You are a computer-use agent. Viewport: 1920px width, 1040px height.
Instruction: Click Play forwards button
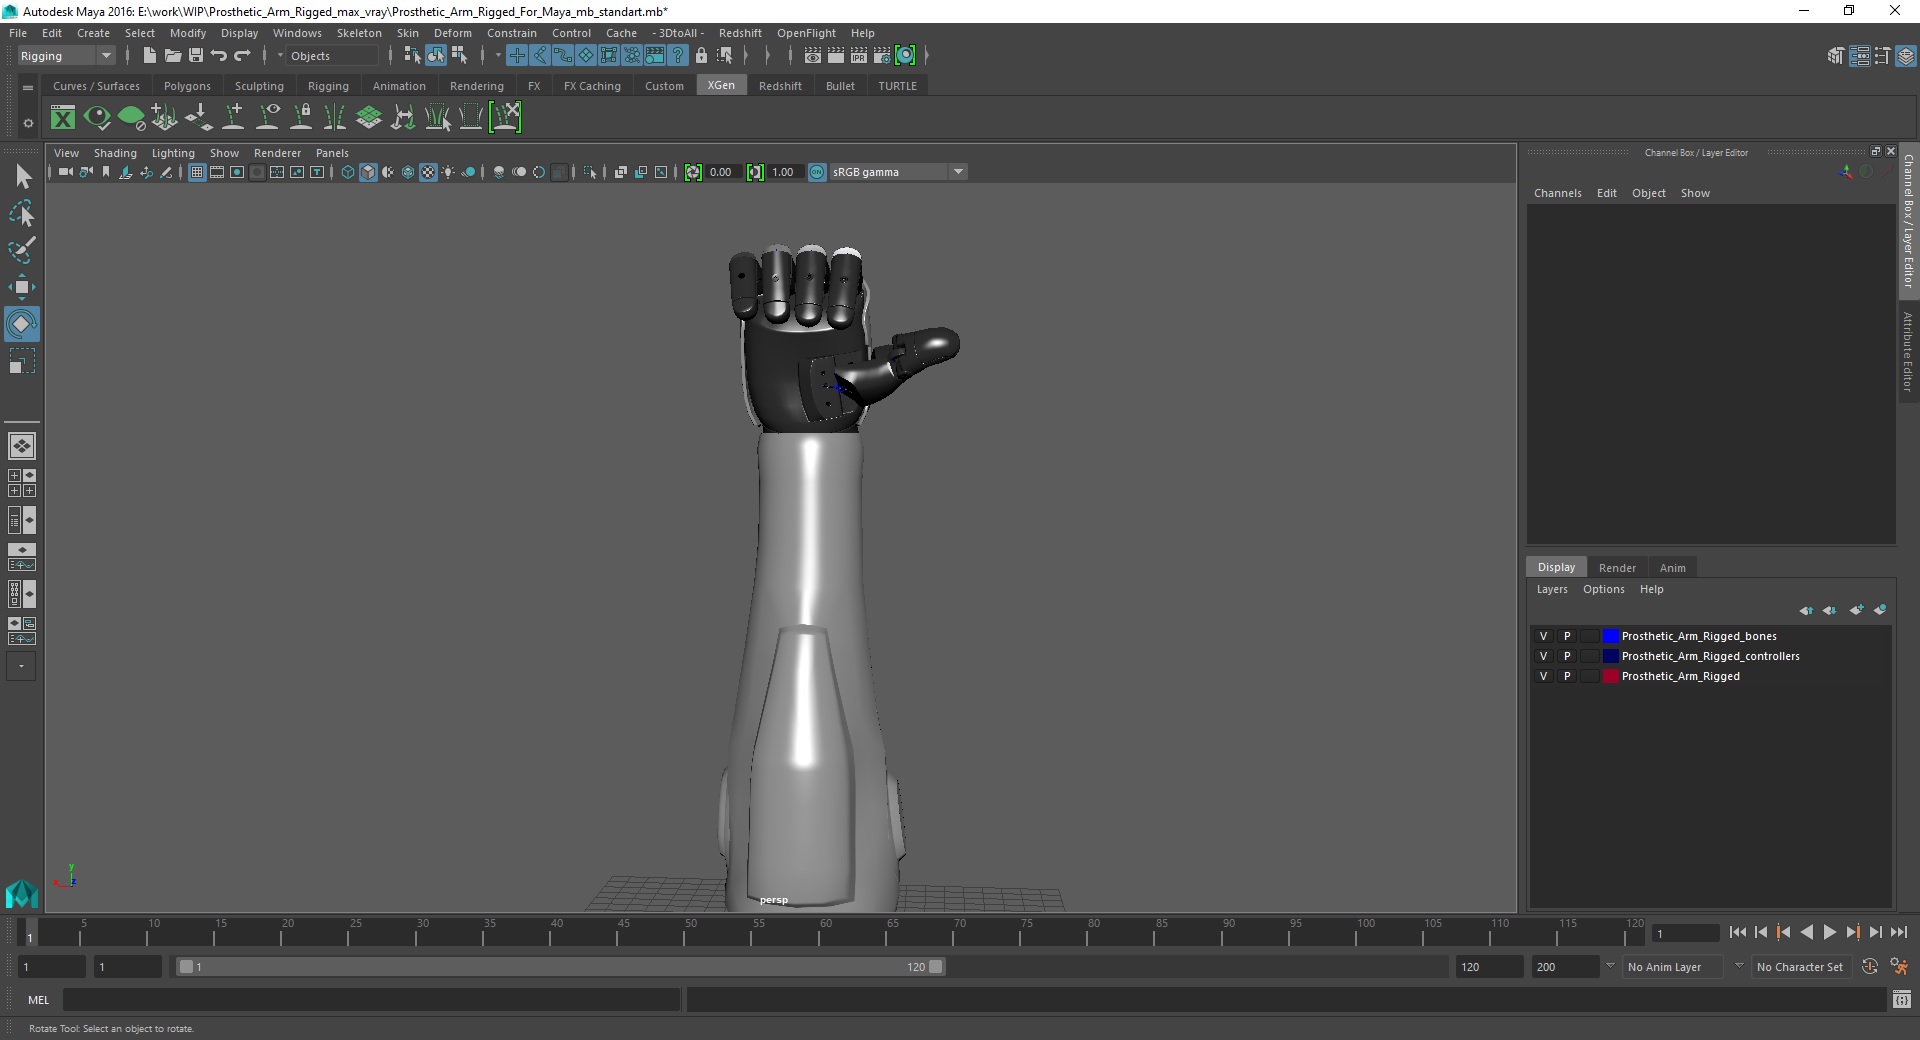click(x=1829, y=932)
